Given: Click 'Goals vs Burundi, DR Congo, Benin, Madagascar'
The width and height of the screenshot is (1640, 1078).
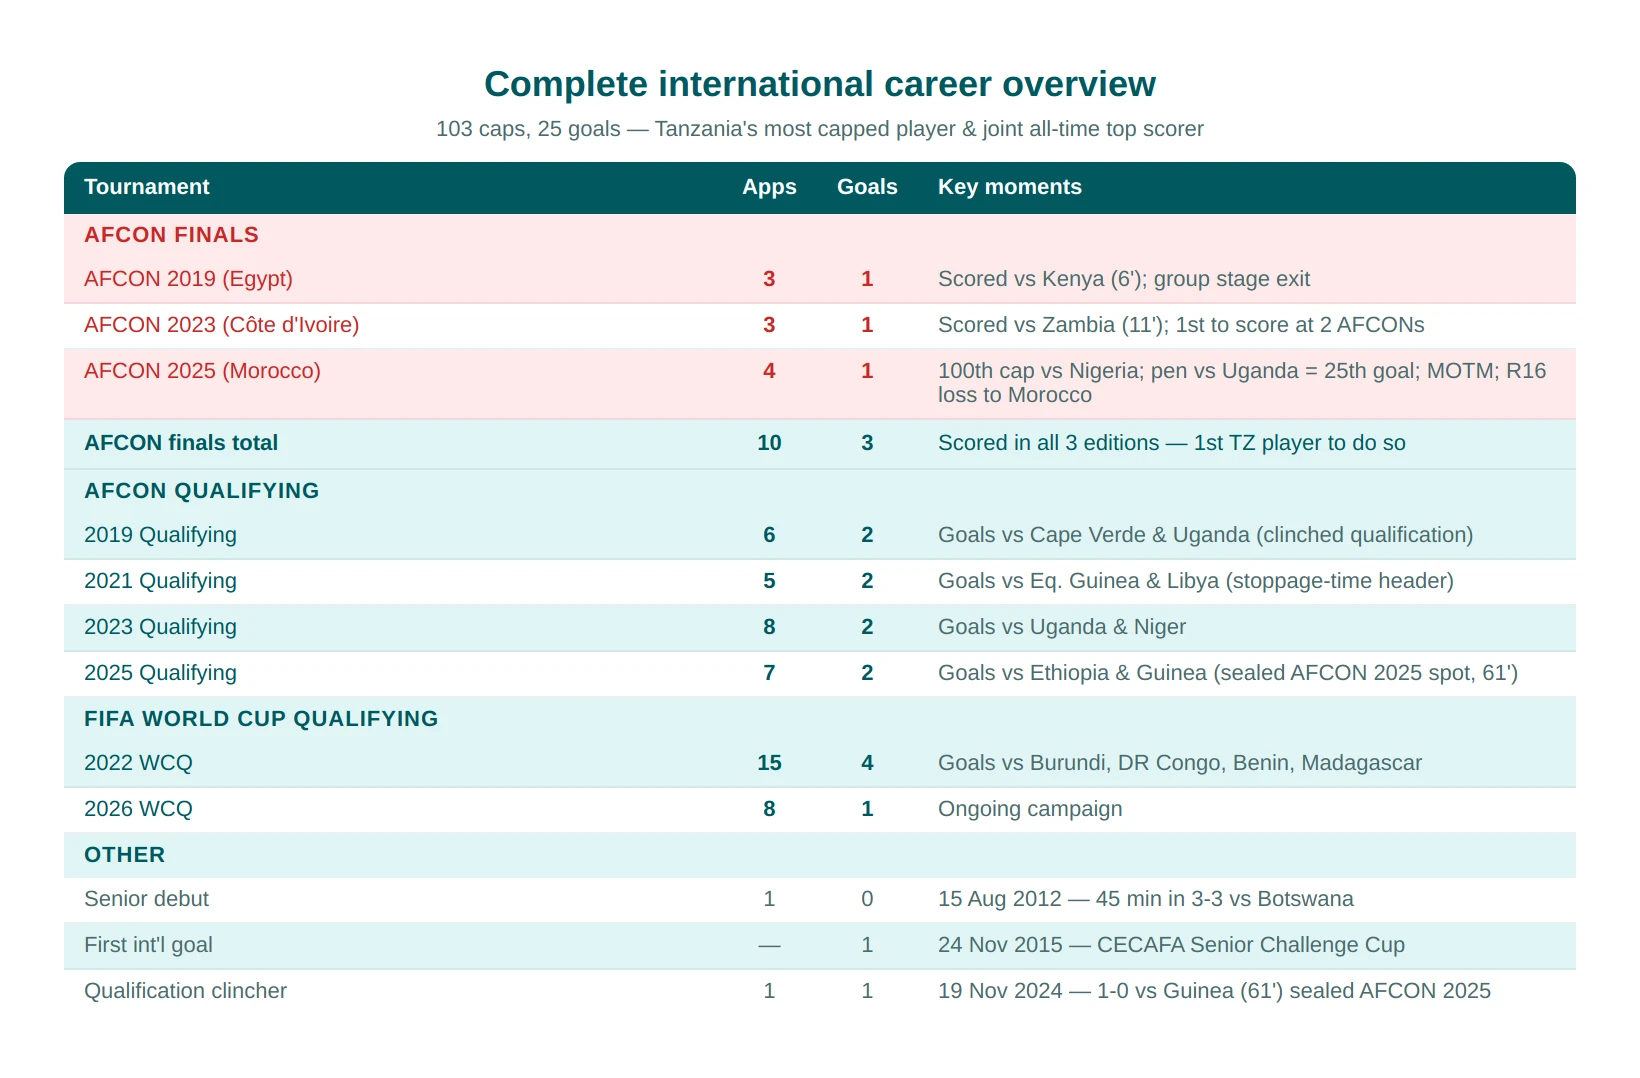Looking at the screenshot, I should click(1180, 763).
